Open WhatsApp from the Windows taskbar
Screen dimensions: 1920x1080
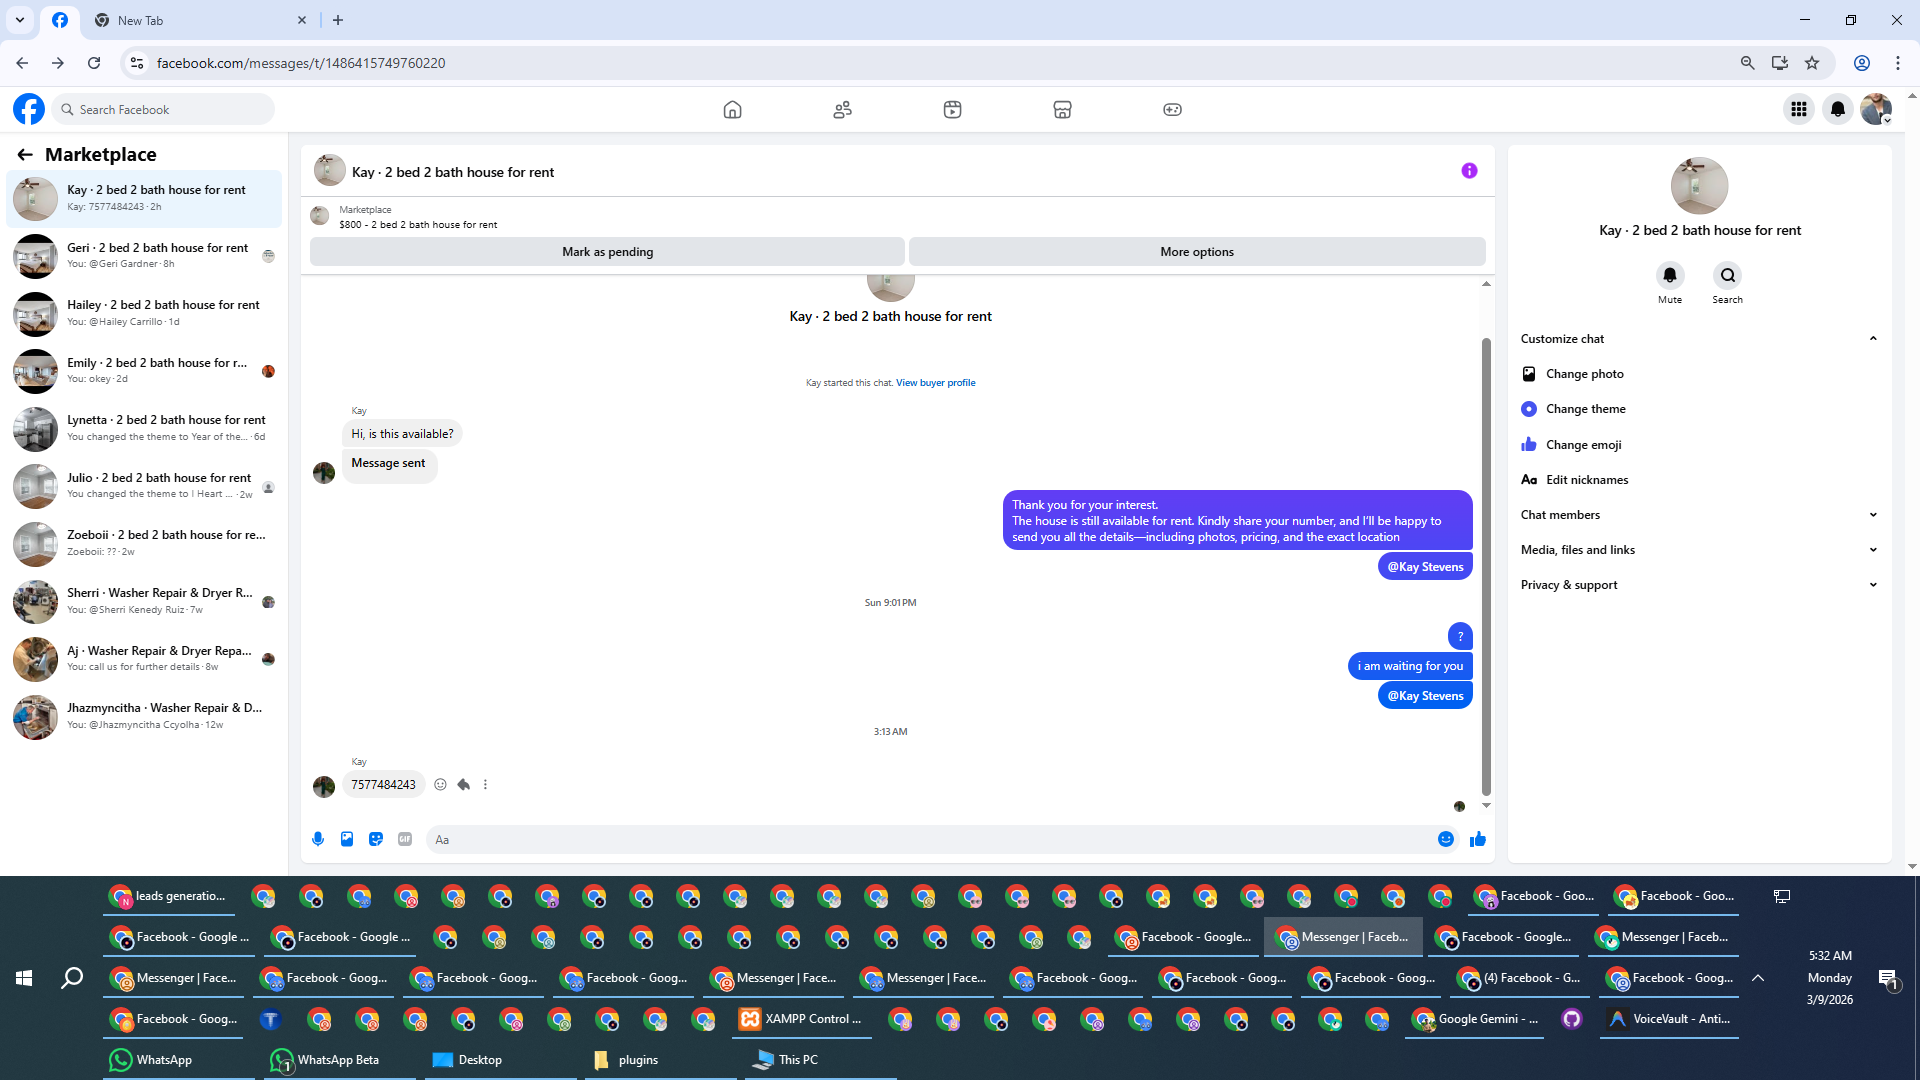[x=152, y=1060]
